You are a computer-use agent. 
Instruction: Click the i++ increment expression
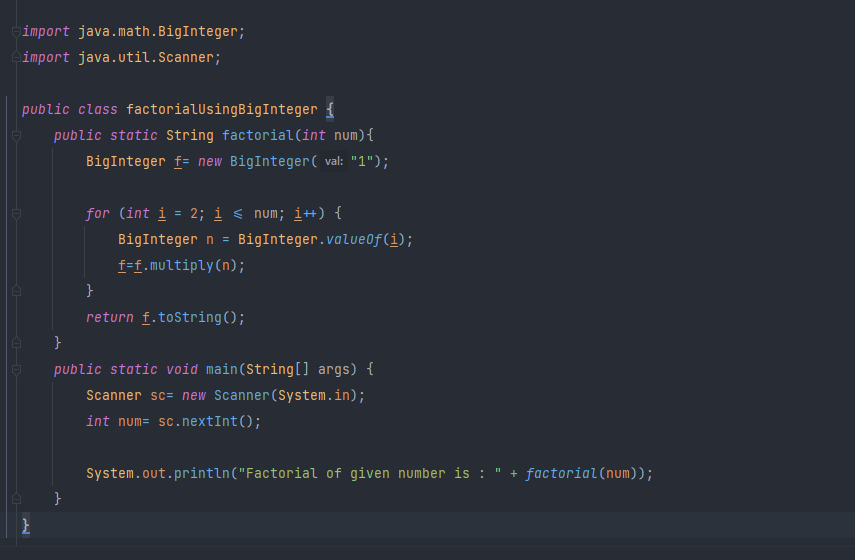[305, 213]
